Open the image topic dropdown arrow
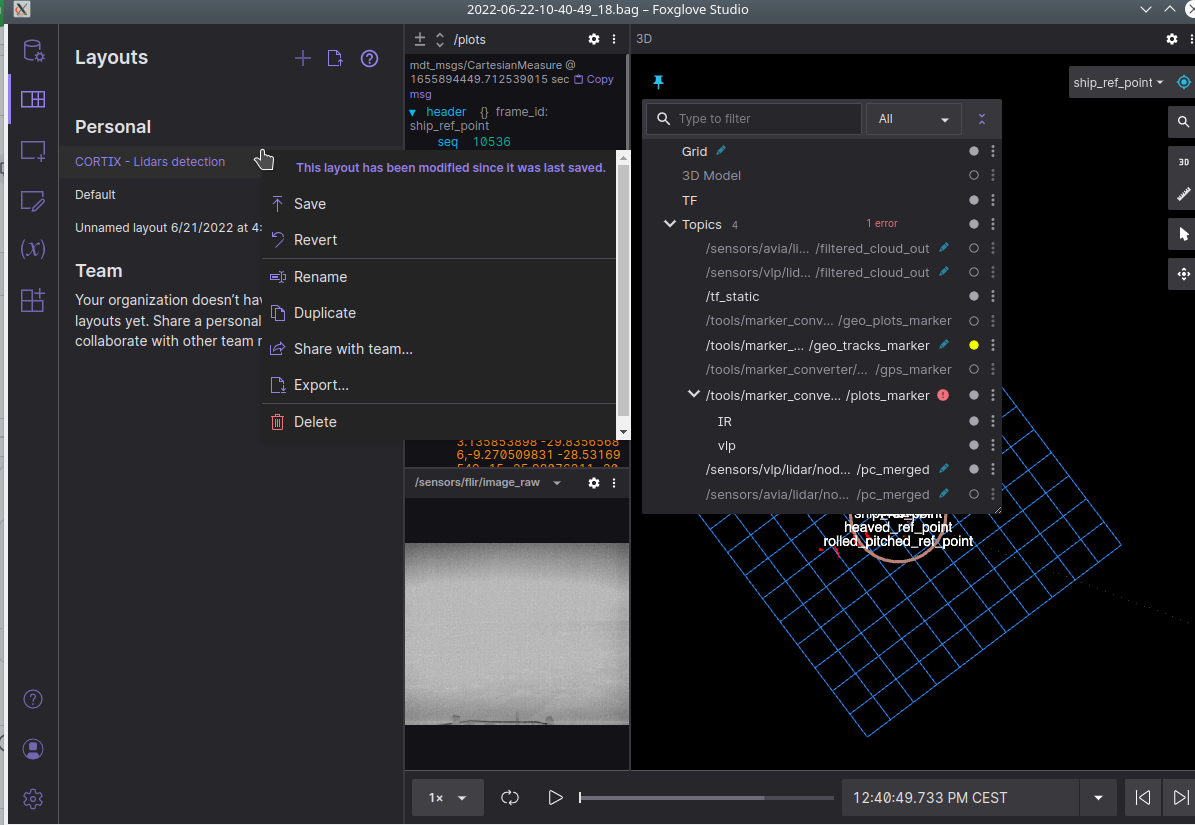Screen dimensions: 1195x825 [x=557, y=483]
